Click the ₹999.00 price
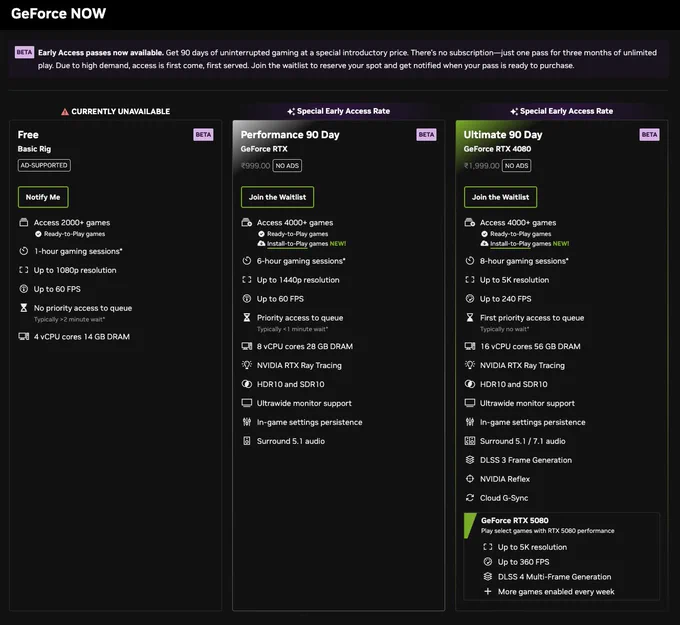This screenshot has height=625, width=680. click(x=255, y=166)
